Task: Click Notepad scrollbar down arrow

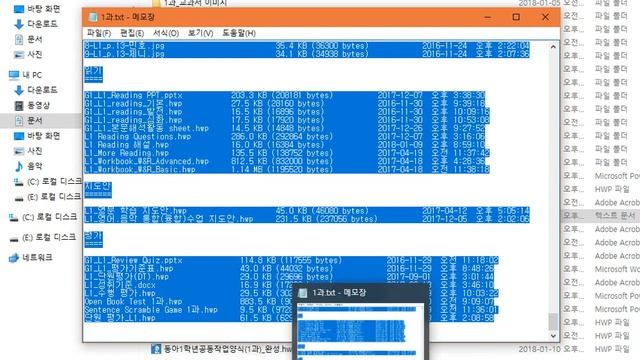Action: (553, 336)
